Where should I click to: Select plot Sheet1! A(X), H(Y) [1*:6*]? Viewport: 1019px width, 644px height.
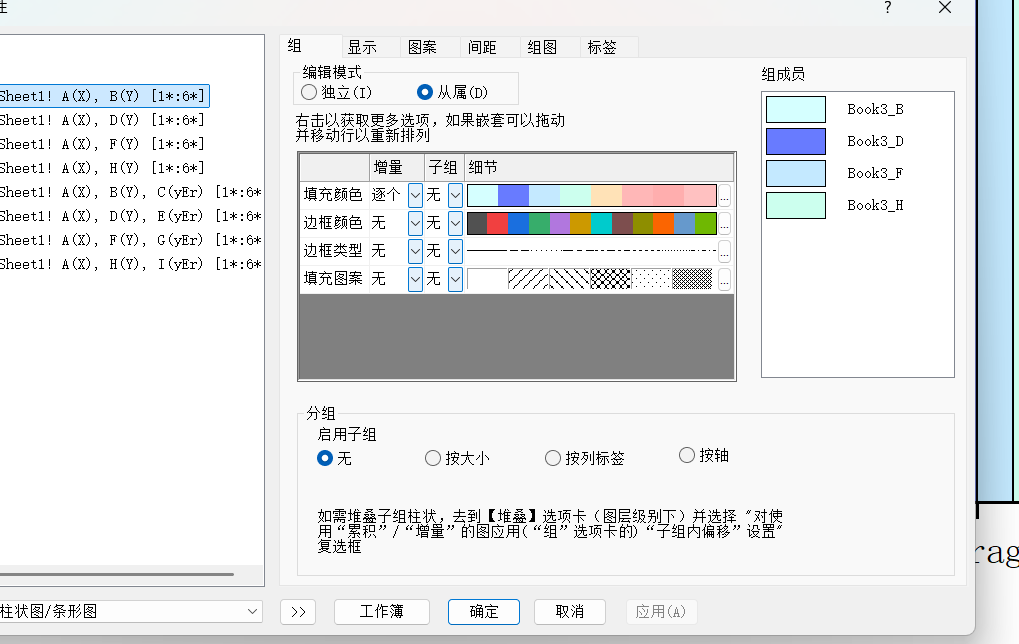[102, 168]
